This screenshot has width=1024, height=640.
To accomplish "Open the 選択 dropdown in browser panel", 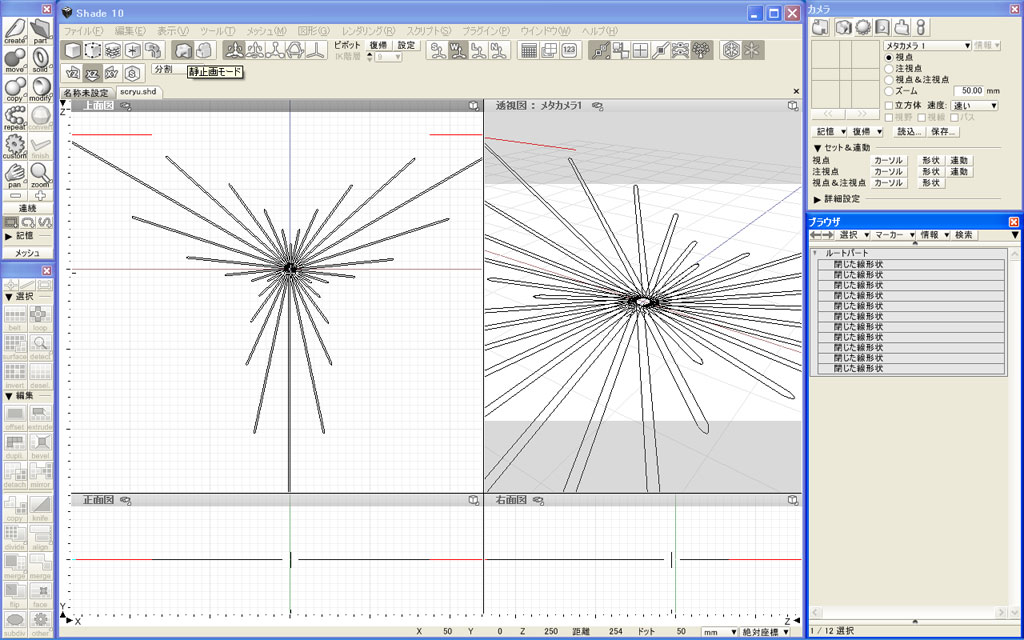I will (x=853, y=235).
